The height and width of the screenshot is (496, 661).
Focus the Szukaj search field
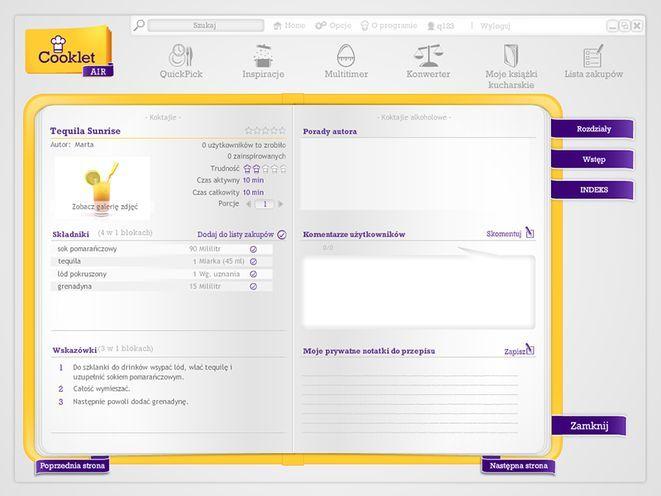(206, 26)
